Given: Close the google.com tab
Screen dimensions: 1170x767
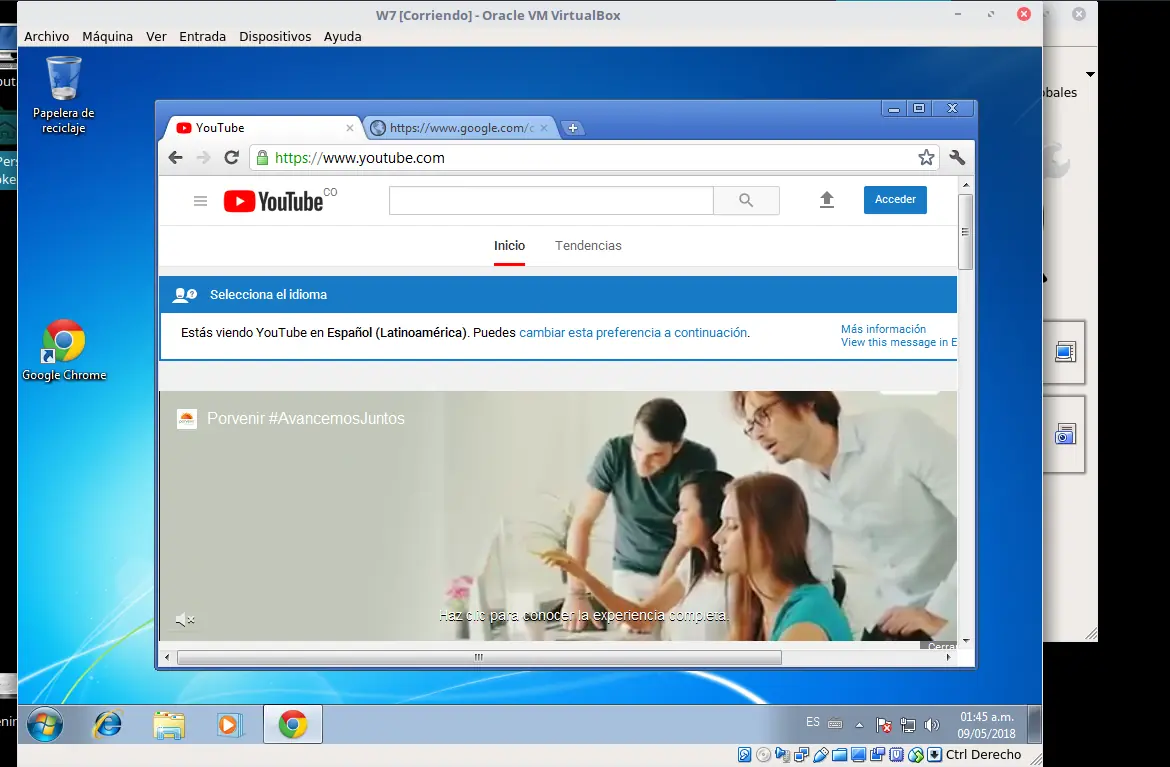Looking at the screenshot, I should point(544,128).
